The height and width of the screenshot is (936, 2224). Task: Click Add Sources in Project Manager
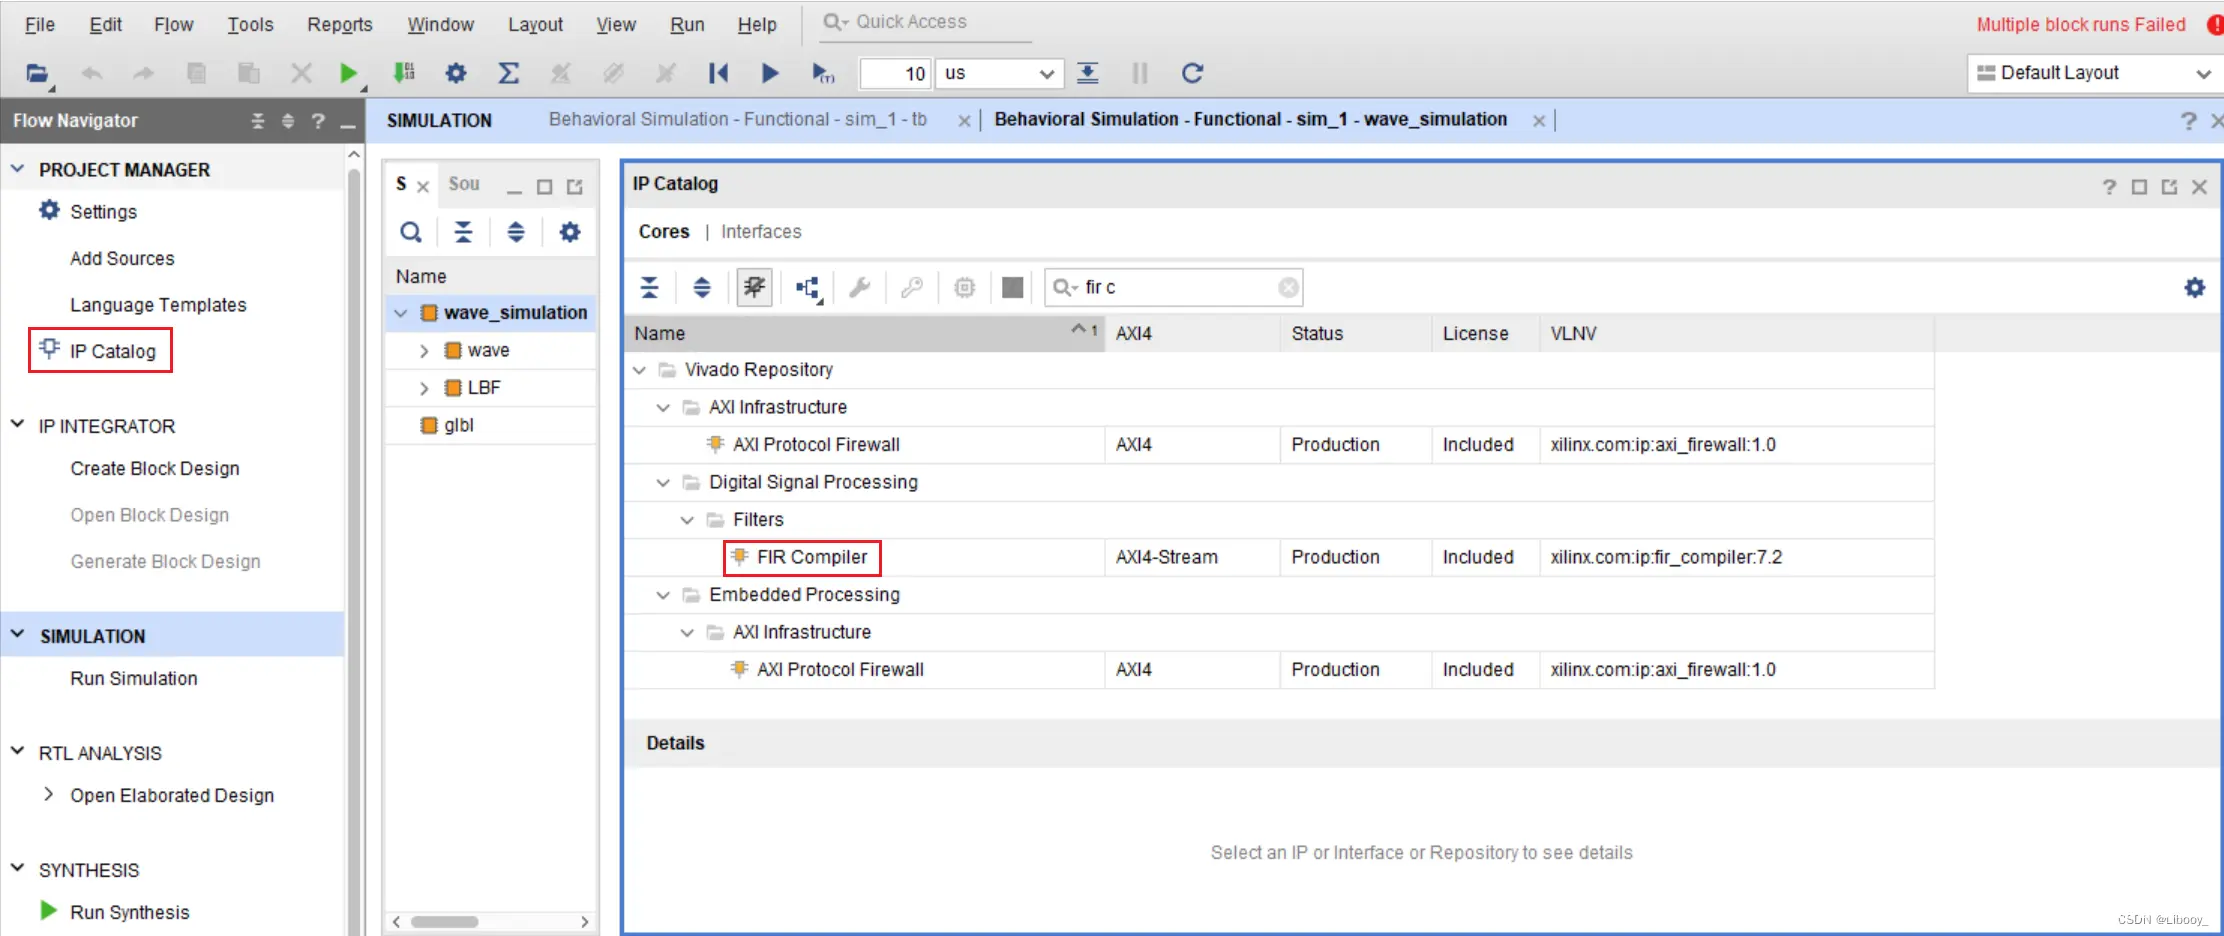122,258
